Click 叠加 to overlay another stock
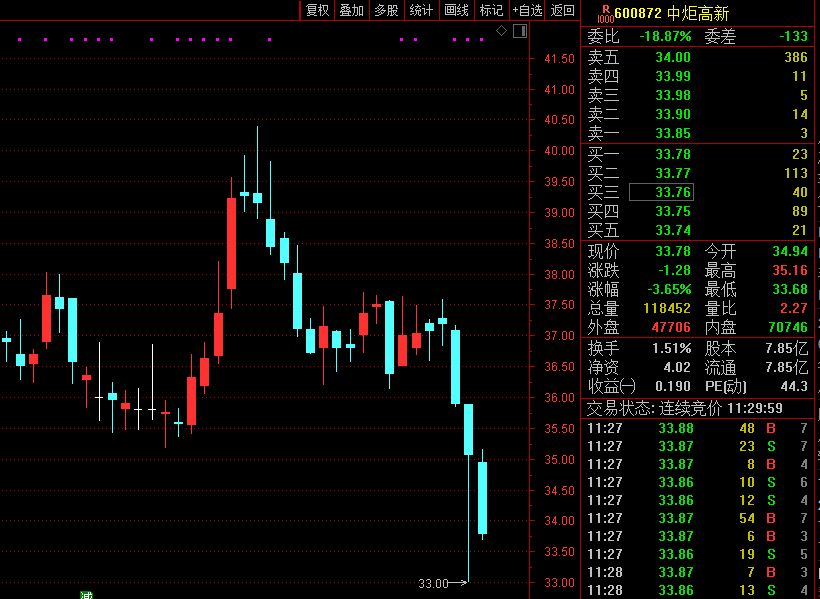The image size is (820, 599). click(351, 10)
